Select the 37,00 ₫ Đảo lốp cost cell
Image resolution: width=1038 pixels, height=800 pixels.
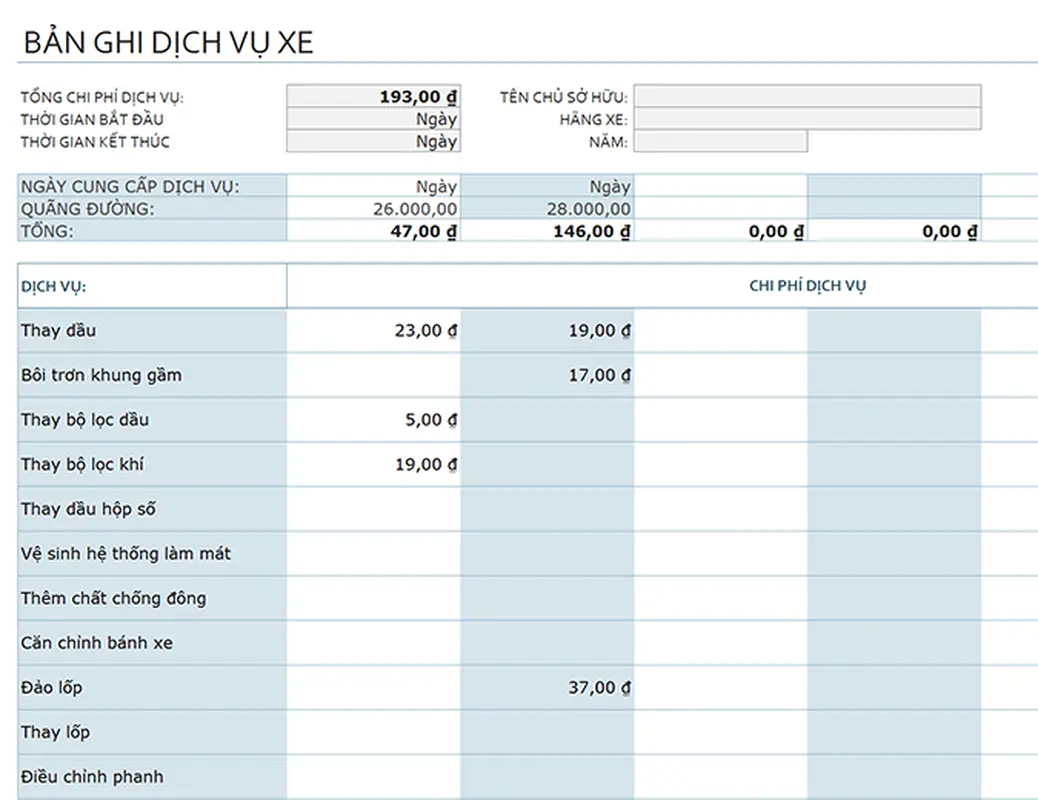tap(547, 688)
